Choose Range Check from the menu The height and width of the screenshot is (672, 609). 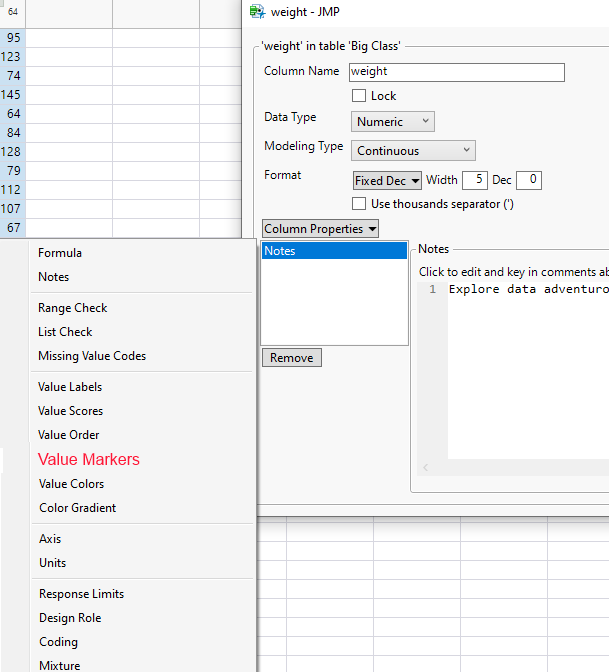pyautogui.click(x=72, y=308)
